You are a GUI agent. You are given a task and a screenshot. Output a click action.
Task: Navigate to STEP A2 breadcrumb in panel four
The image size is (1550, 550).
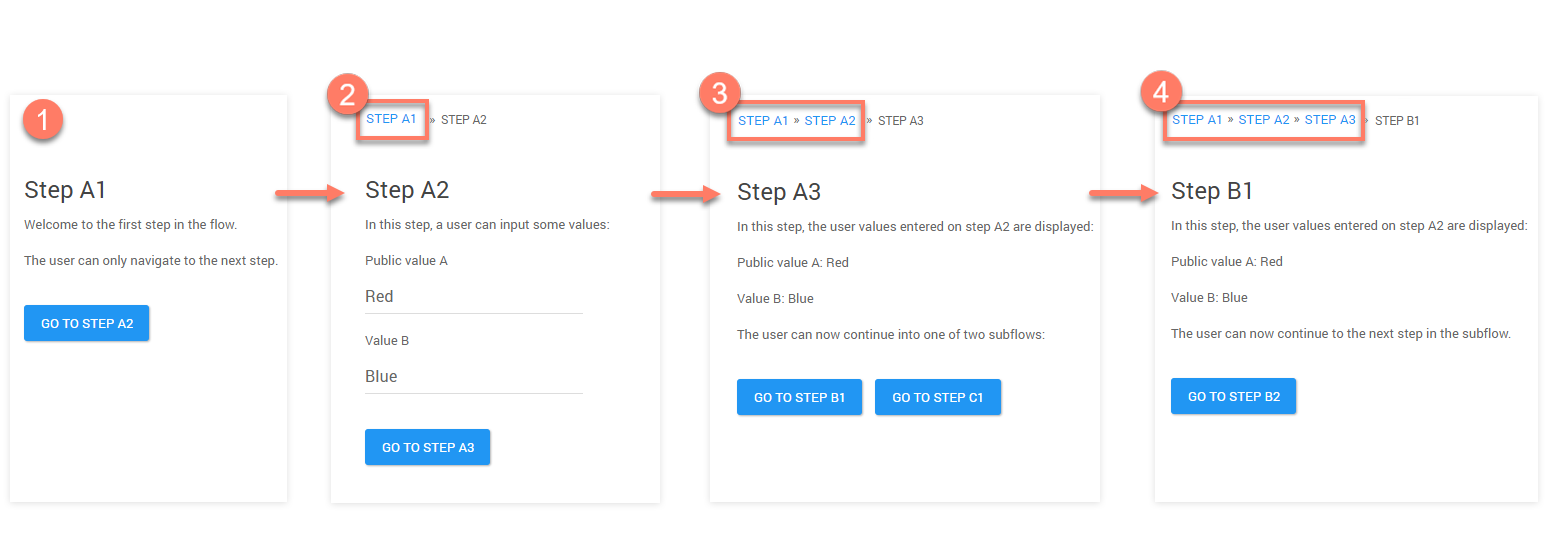pyautogui.click(x=1264, y=120)
